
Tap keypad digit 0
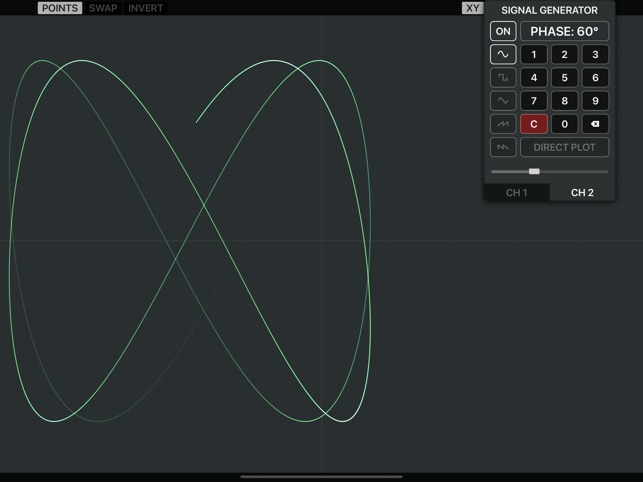pyautogui.click(x=564, y=124)
